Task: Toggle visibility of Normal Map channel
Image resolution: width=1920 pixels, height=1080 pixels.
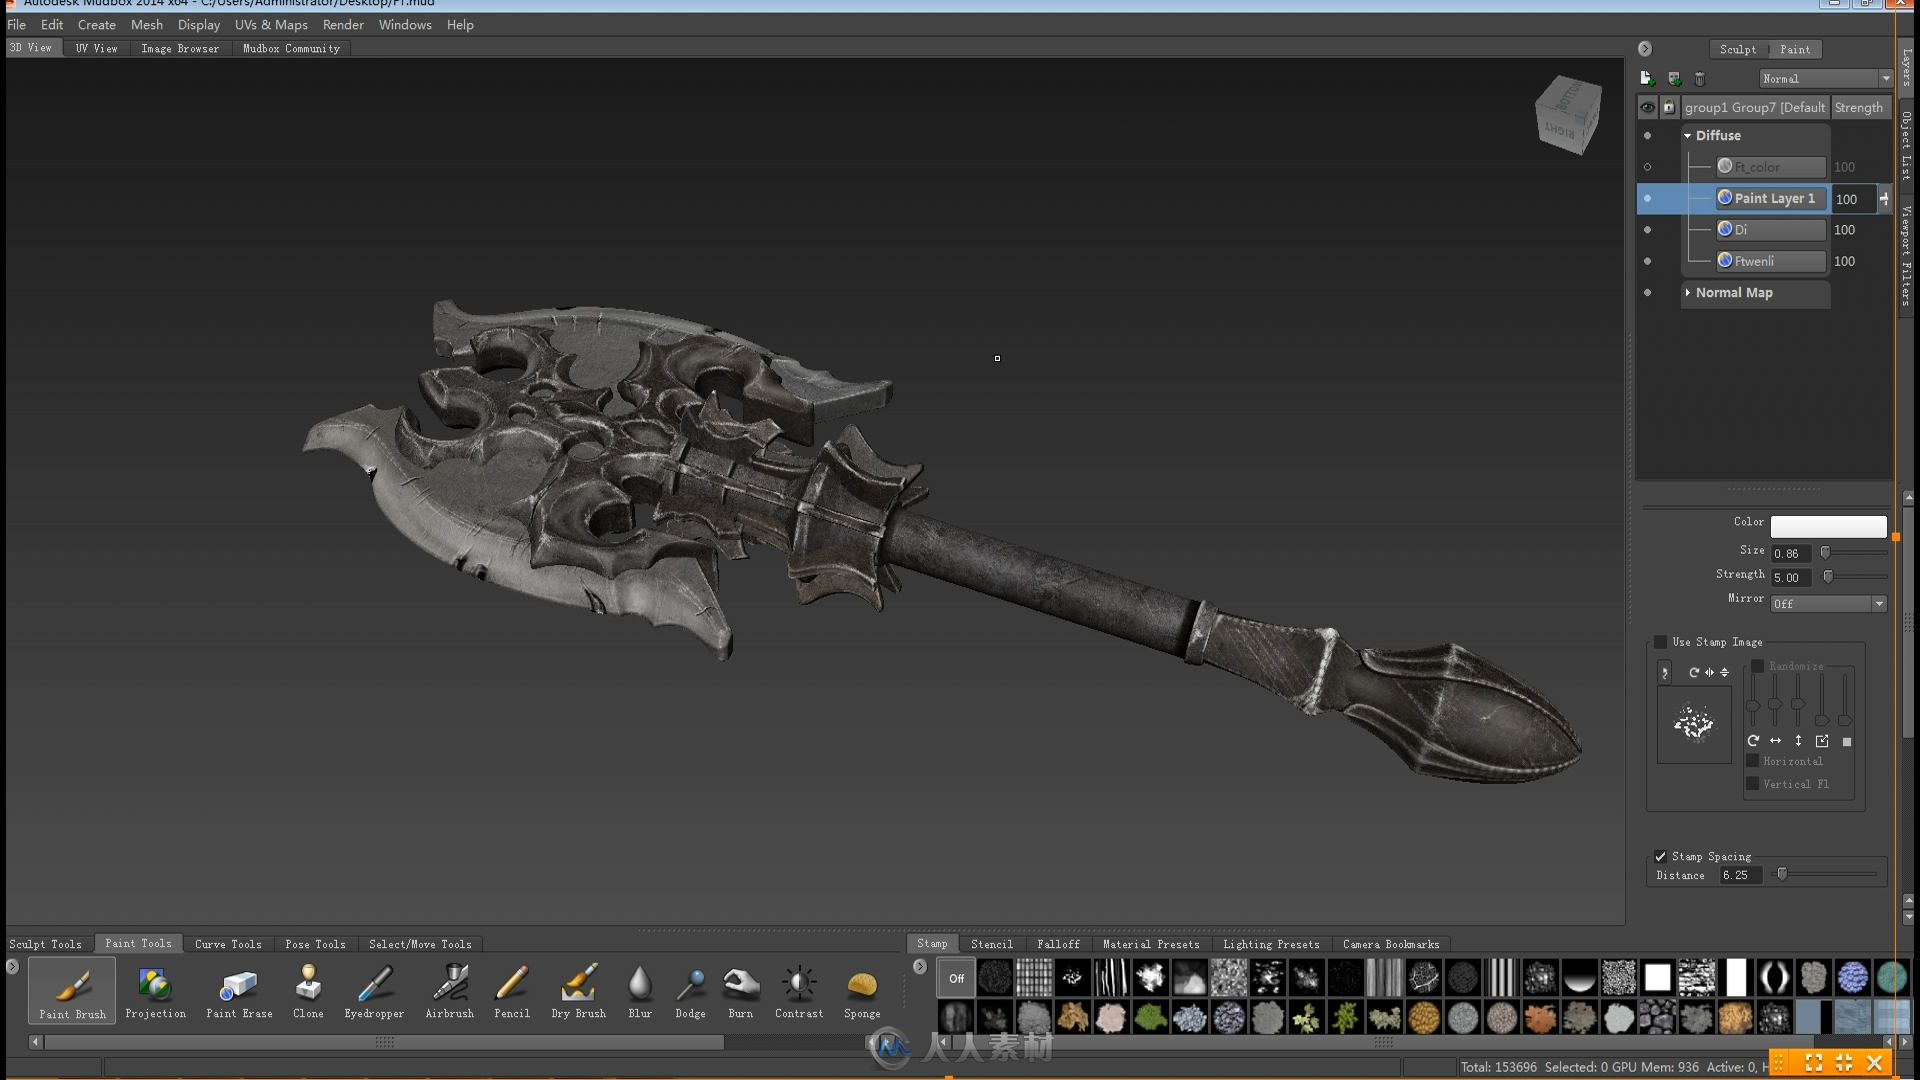Action: pos(1647,293)
